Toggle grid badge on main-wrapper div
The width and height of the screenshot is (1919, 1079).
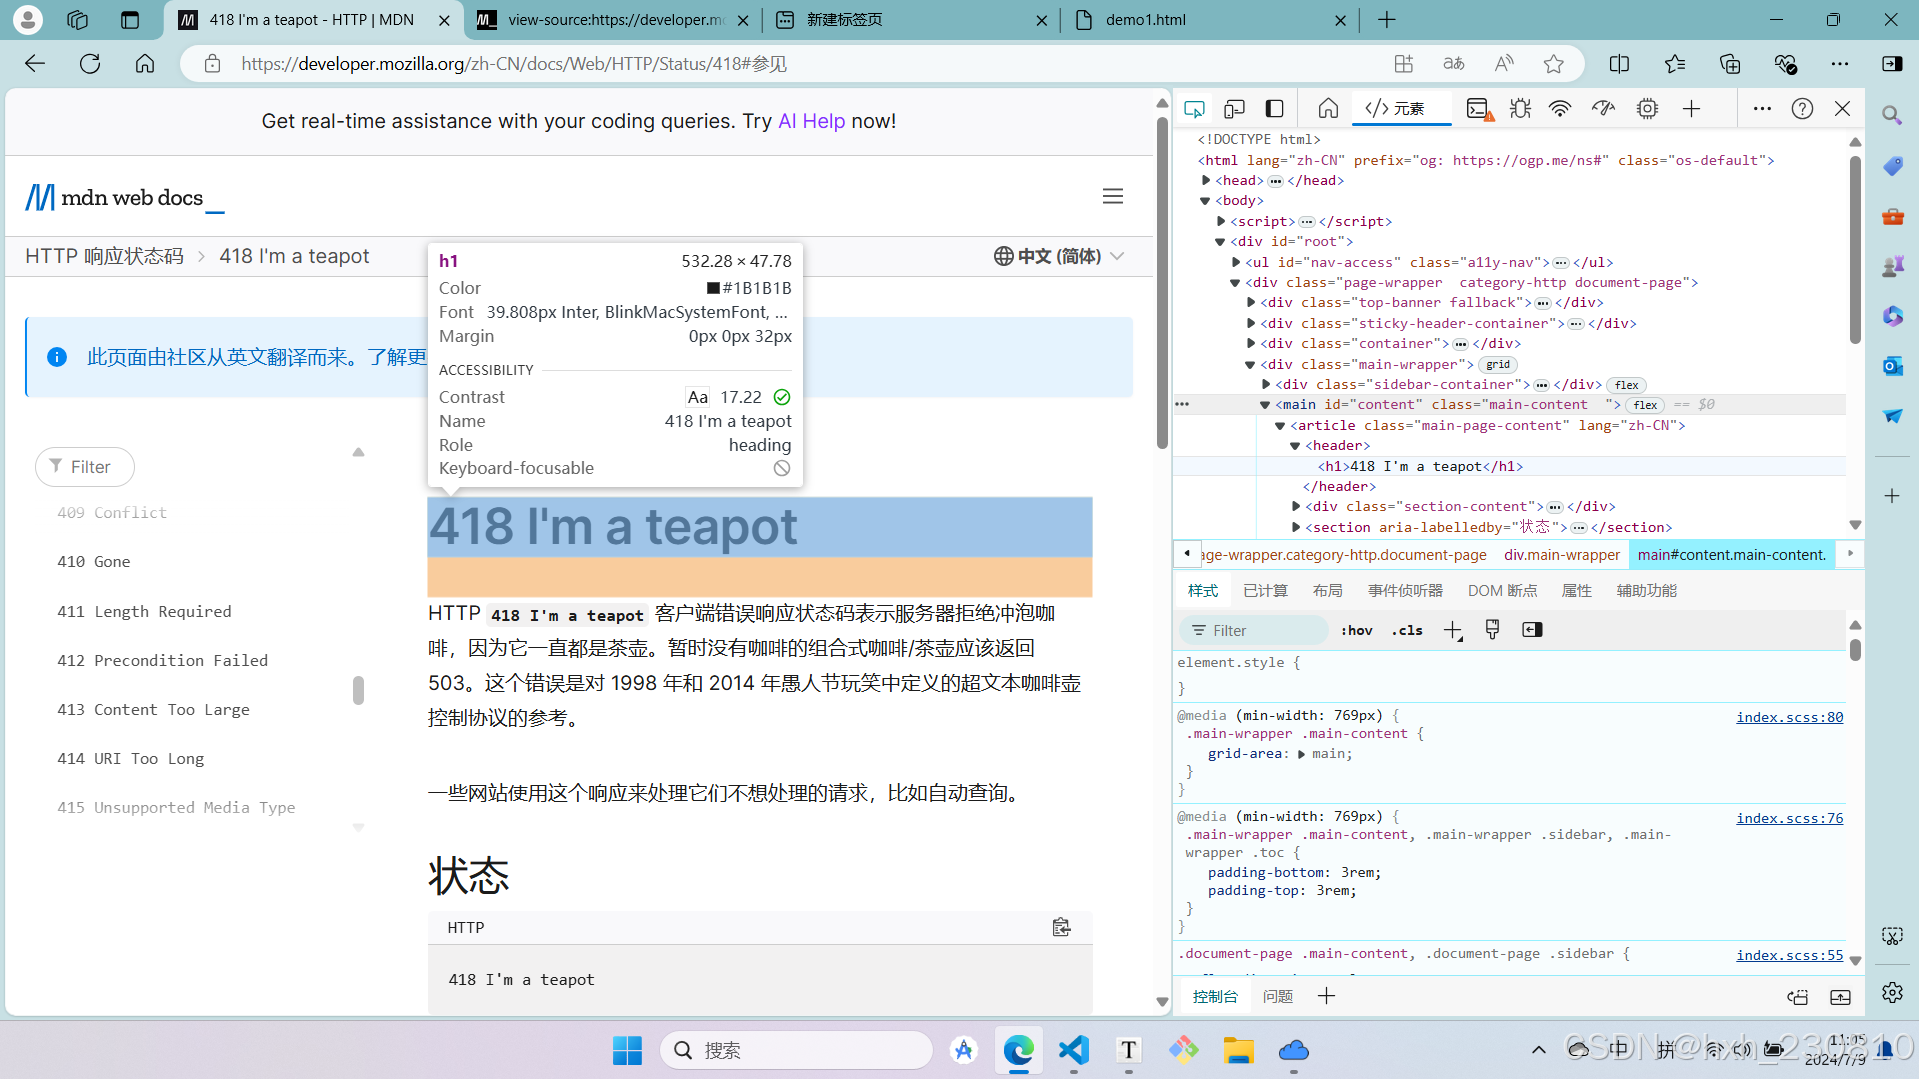click(x=1498, y=365)
